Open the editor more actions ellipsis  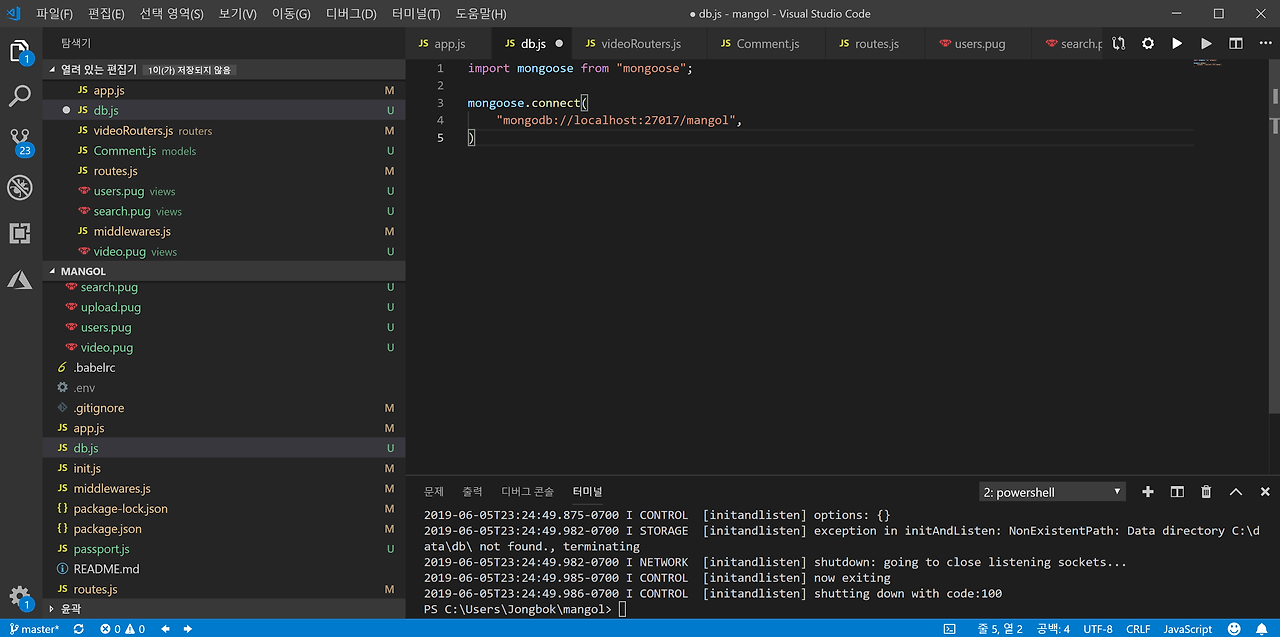coord(1264,44)
